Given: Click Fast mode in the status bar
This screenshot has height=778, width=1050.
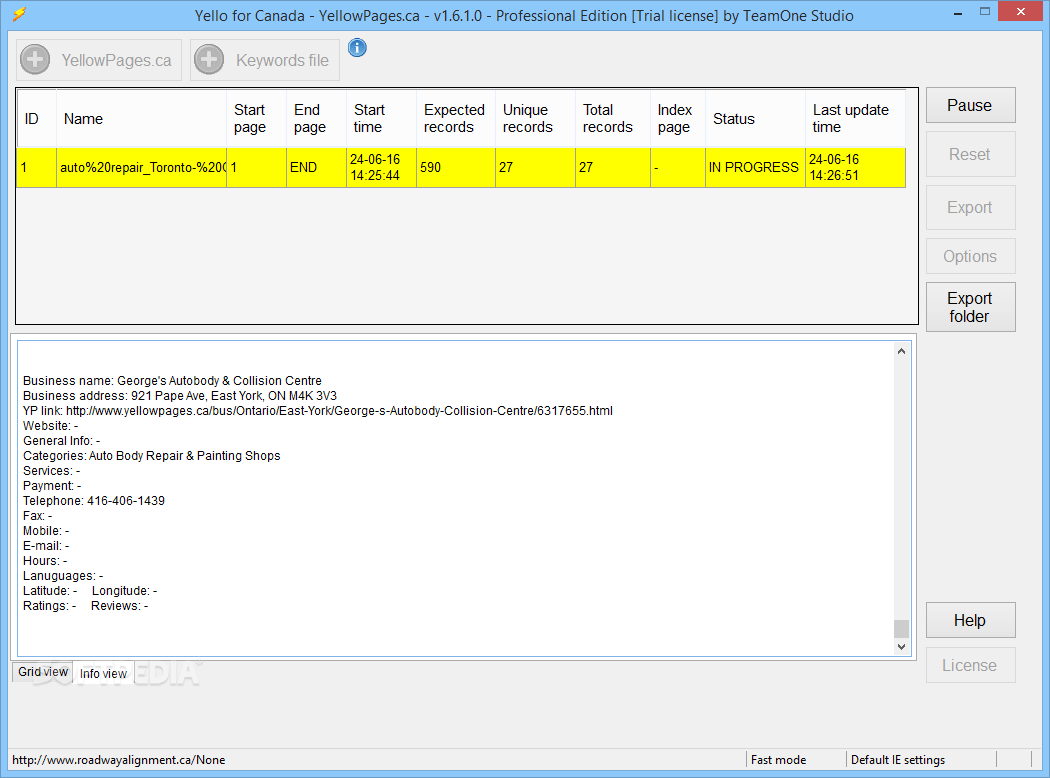Looking at the screenshot, I should coord(778,760).
